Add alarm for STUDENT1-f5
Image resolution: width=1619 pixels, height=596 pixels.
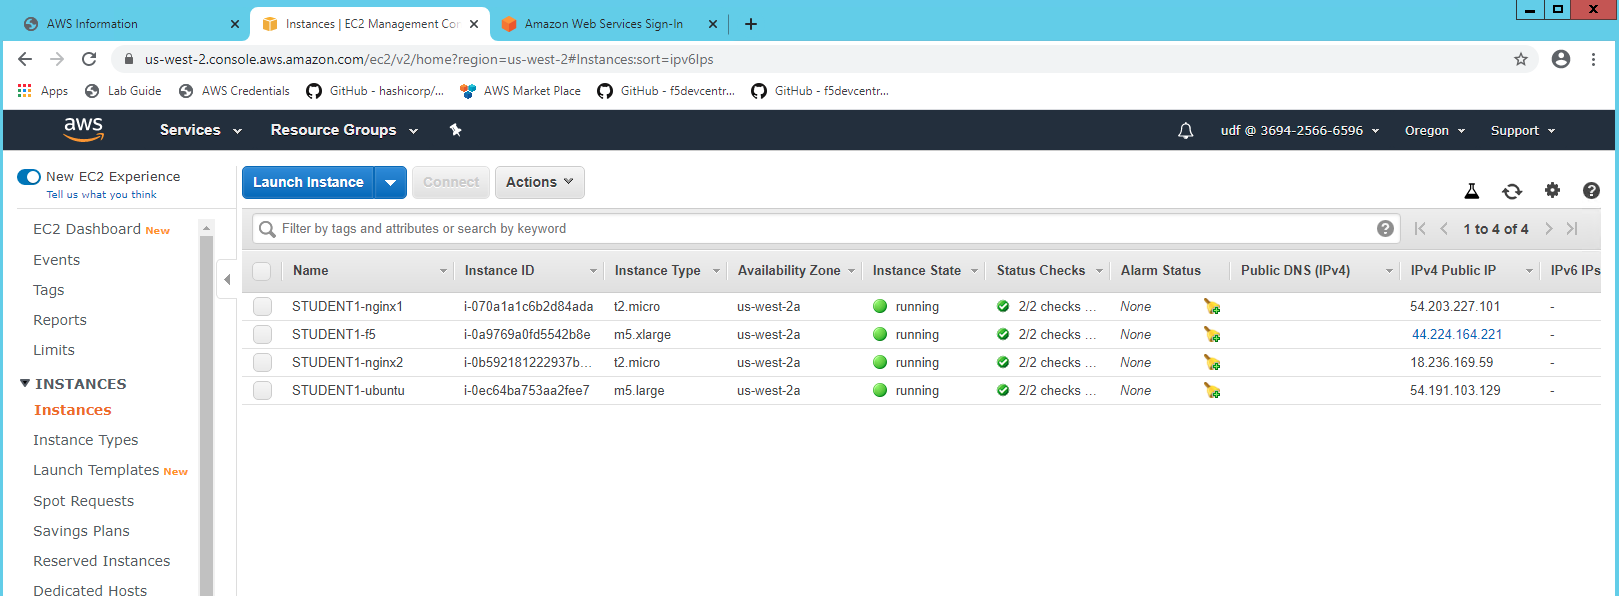click(x=1212, y=334)
